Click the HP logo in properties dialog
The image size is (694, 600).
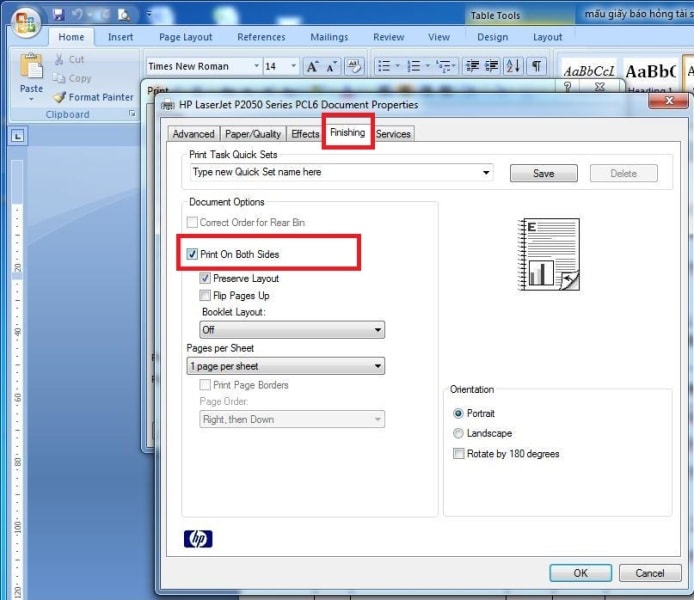[198, 538]
